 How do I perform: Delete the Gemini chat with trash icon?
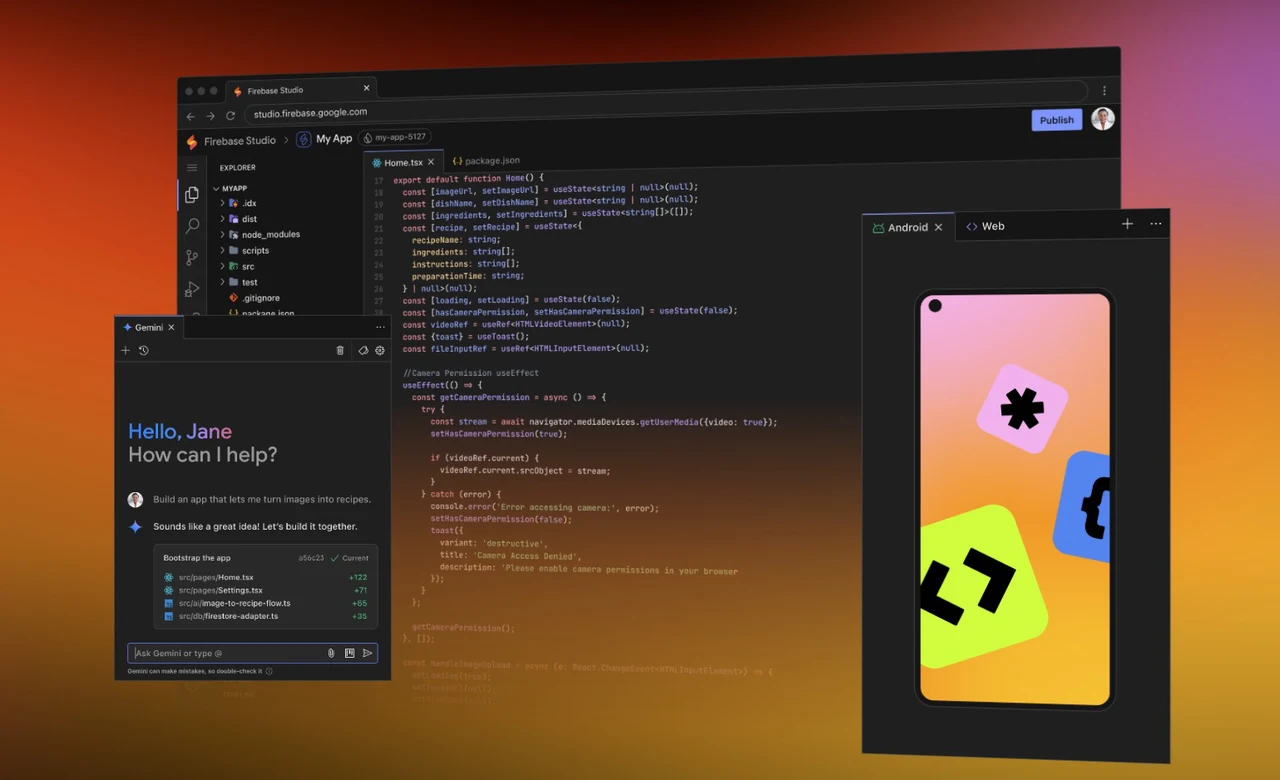[340, 351]
